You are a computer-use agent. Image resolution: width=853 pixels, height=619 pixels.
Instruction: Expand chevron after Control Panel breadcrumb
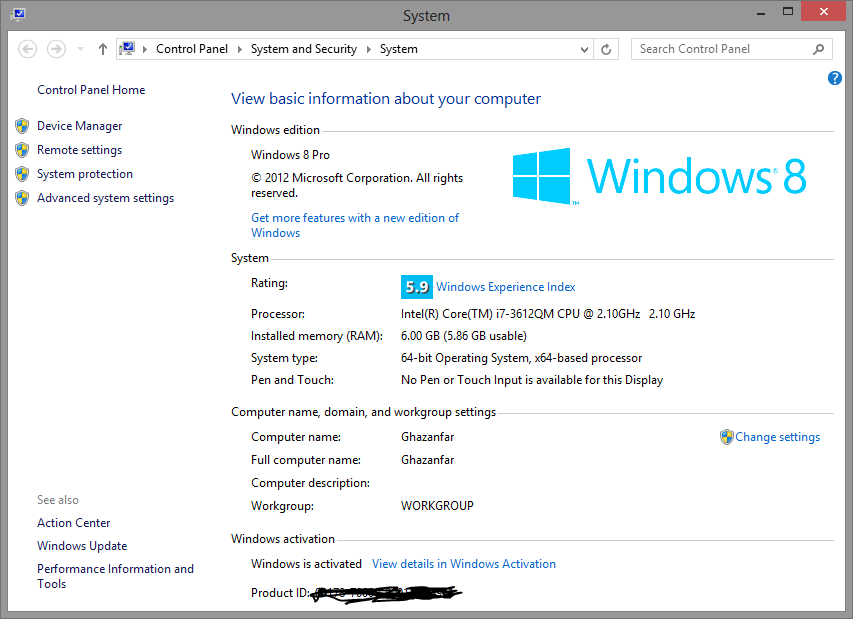pos(239,49)
